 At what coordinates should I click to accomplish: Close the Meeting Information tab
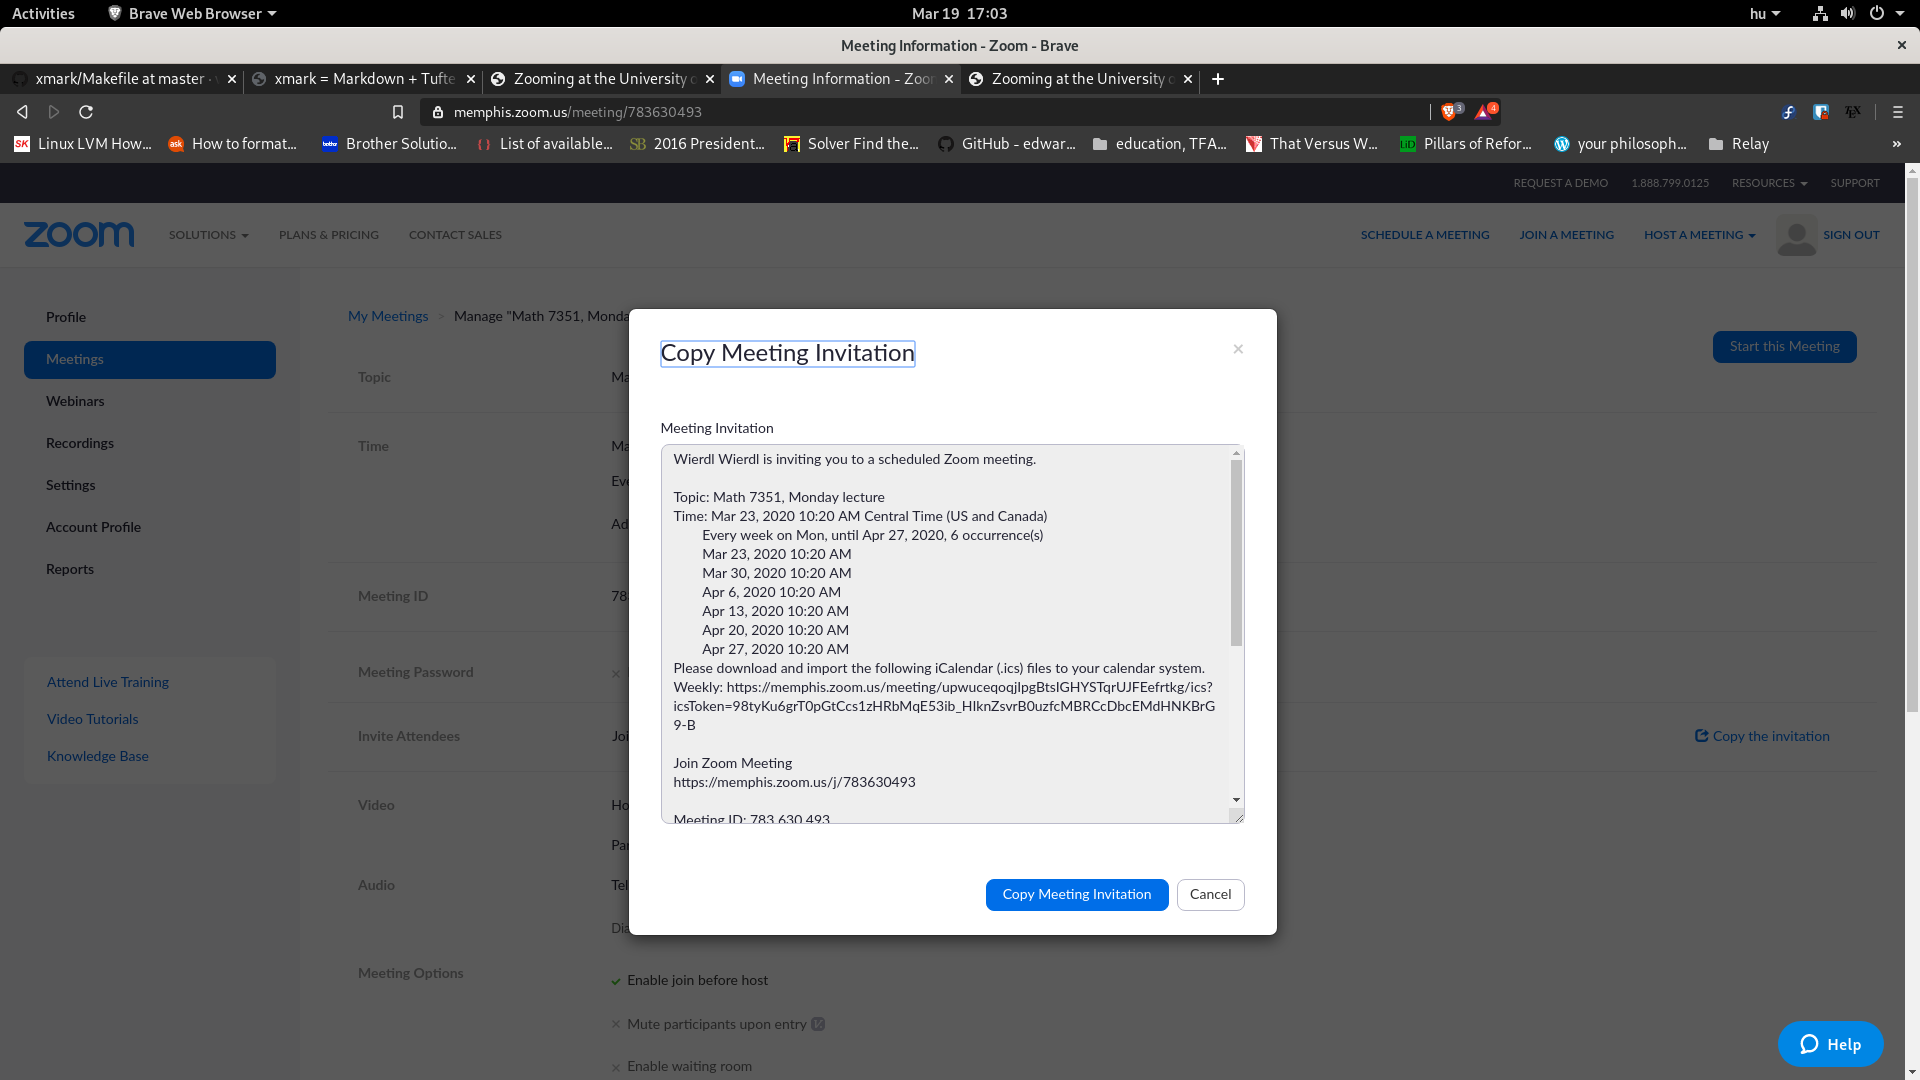pos(949,79)
